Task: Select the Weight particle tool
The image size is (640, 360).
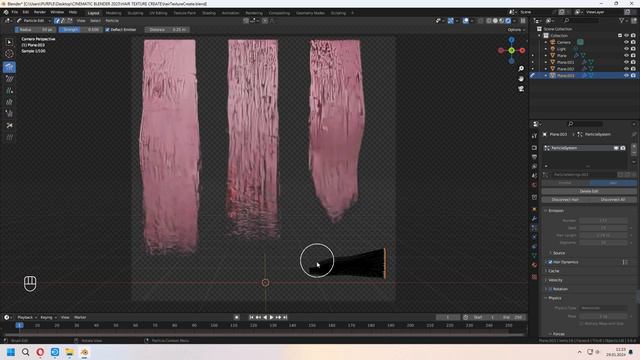Action: click(9, 138)
